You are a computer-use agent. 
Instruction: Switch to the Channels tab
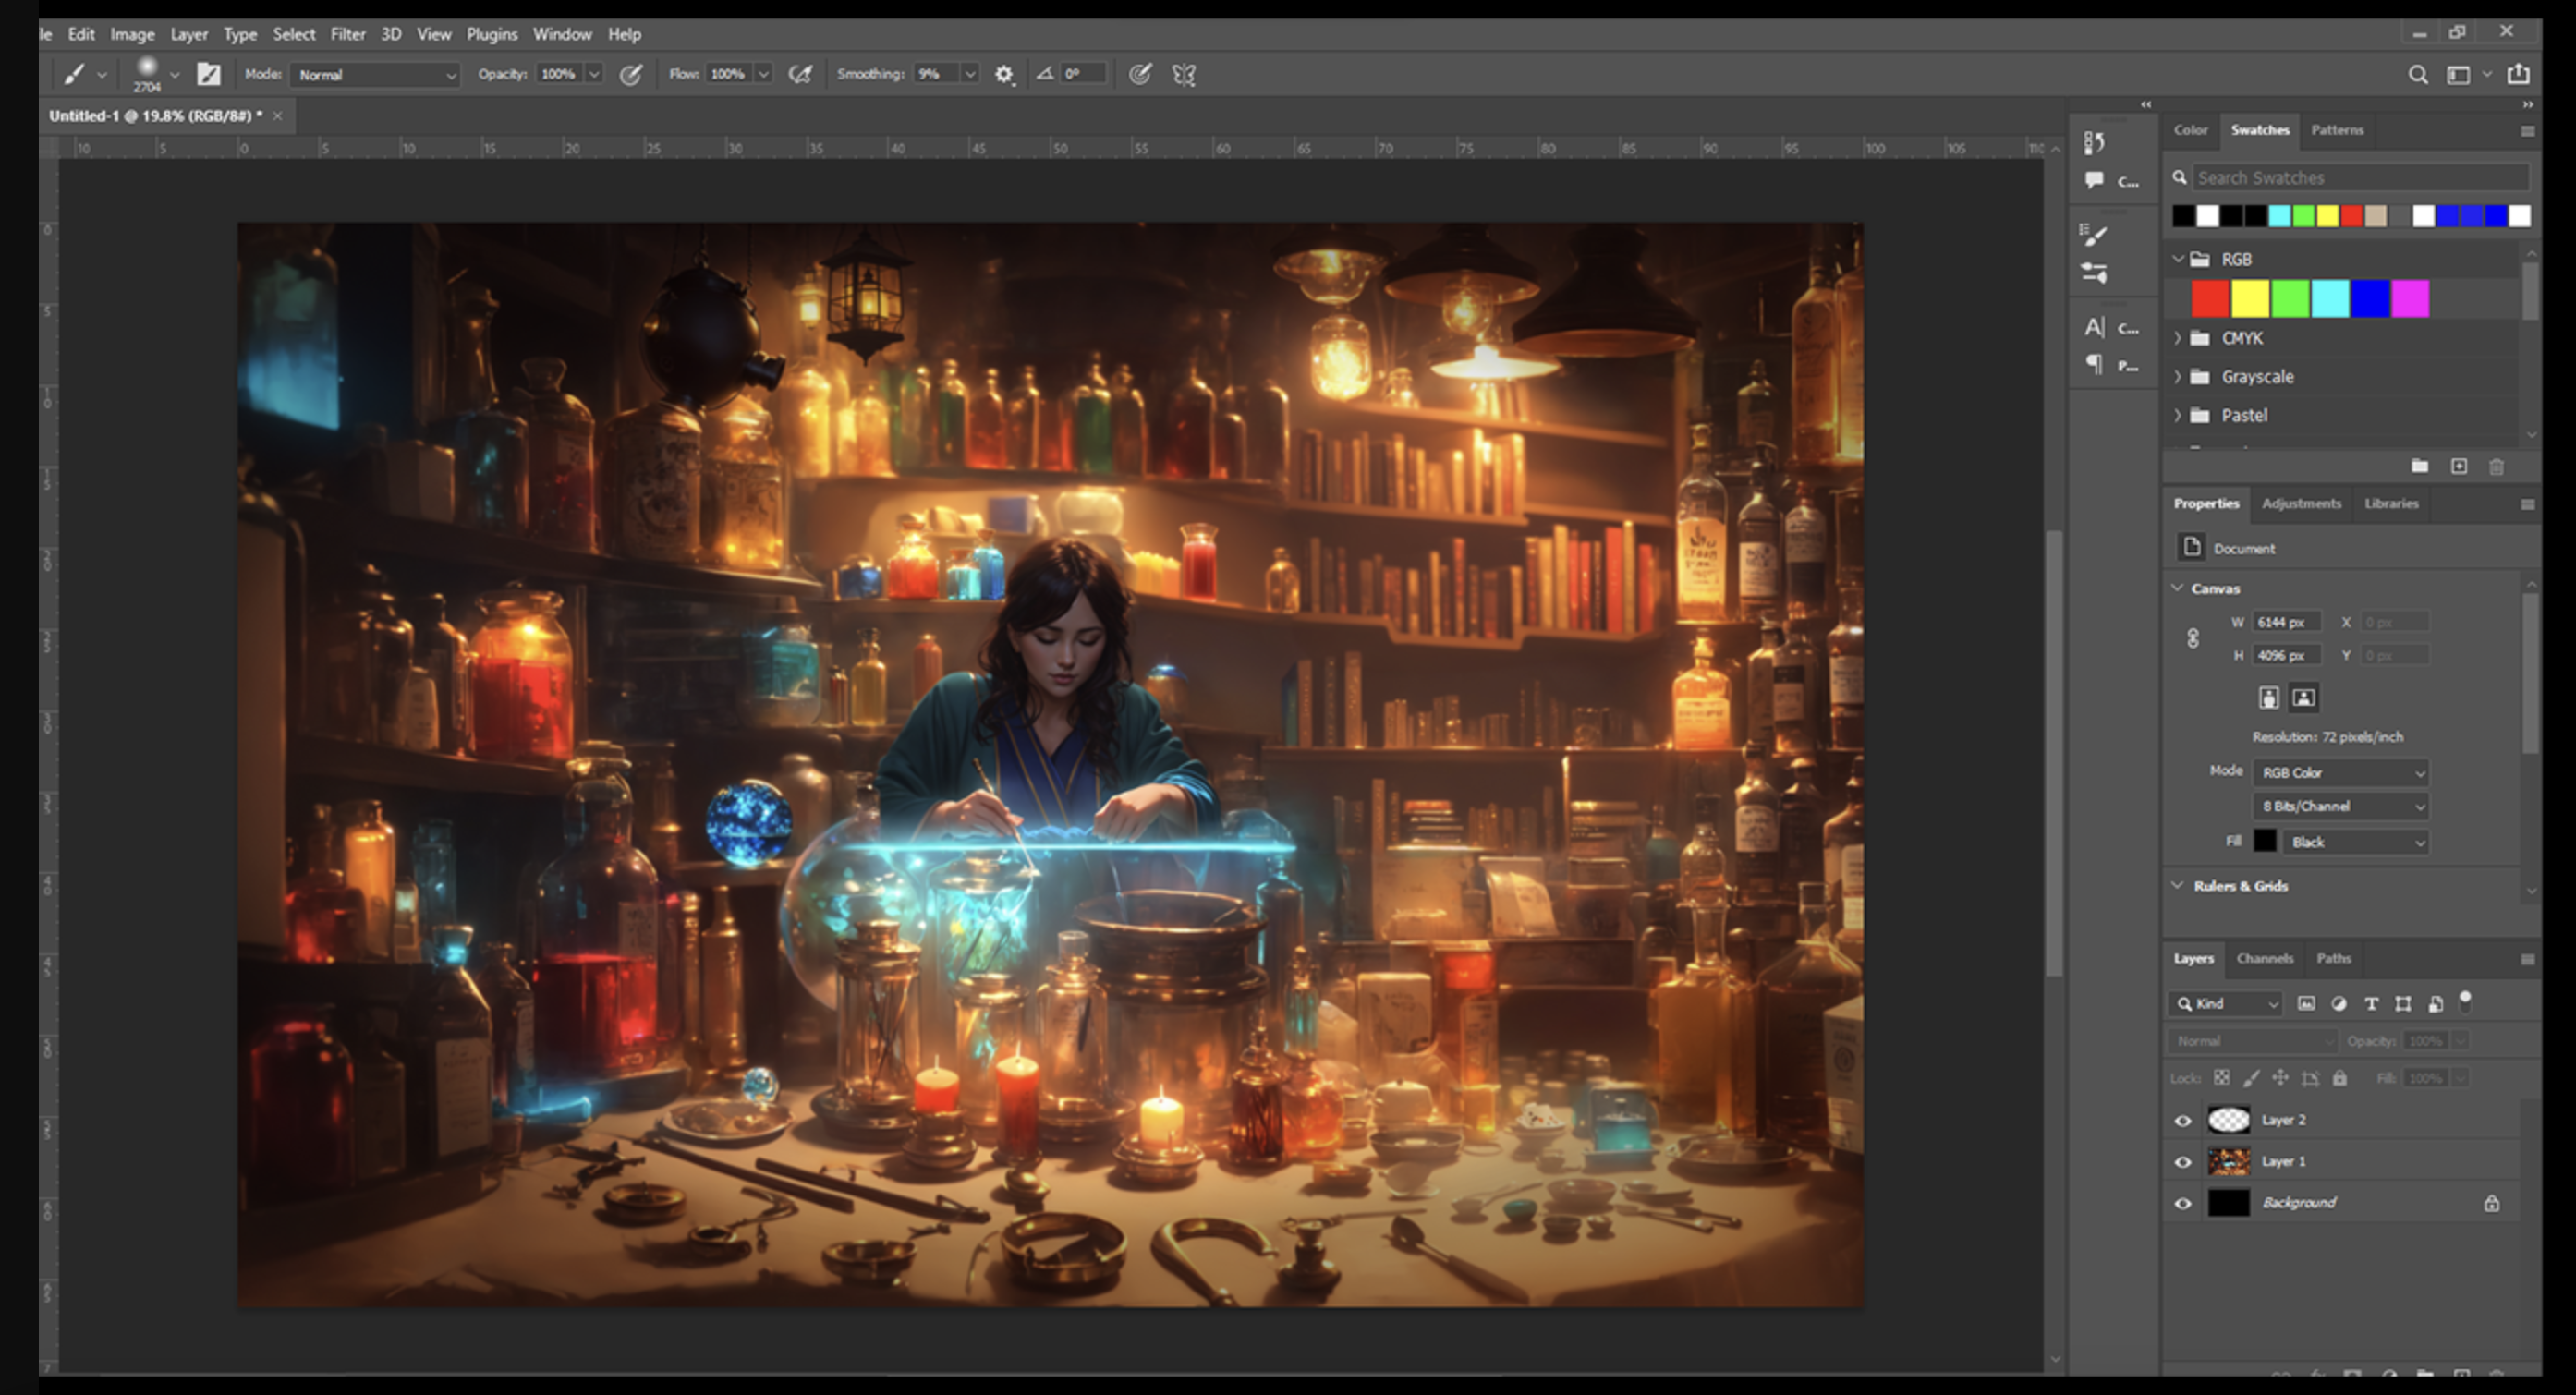coord(2264,958)
